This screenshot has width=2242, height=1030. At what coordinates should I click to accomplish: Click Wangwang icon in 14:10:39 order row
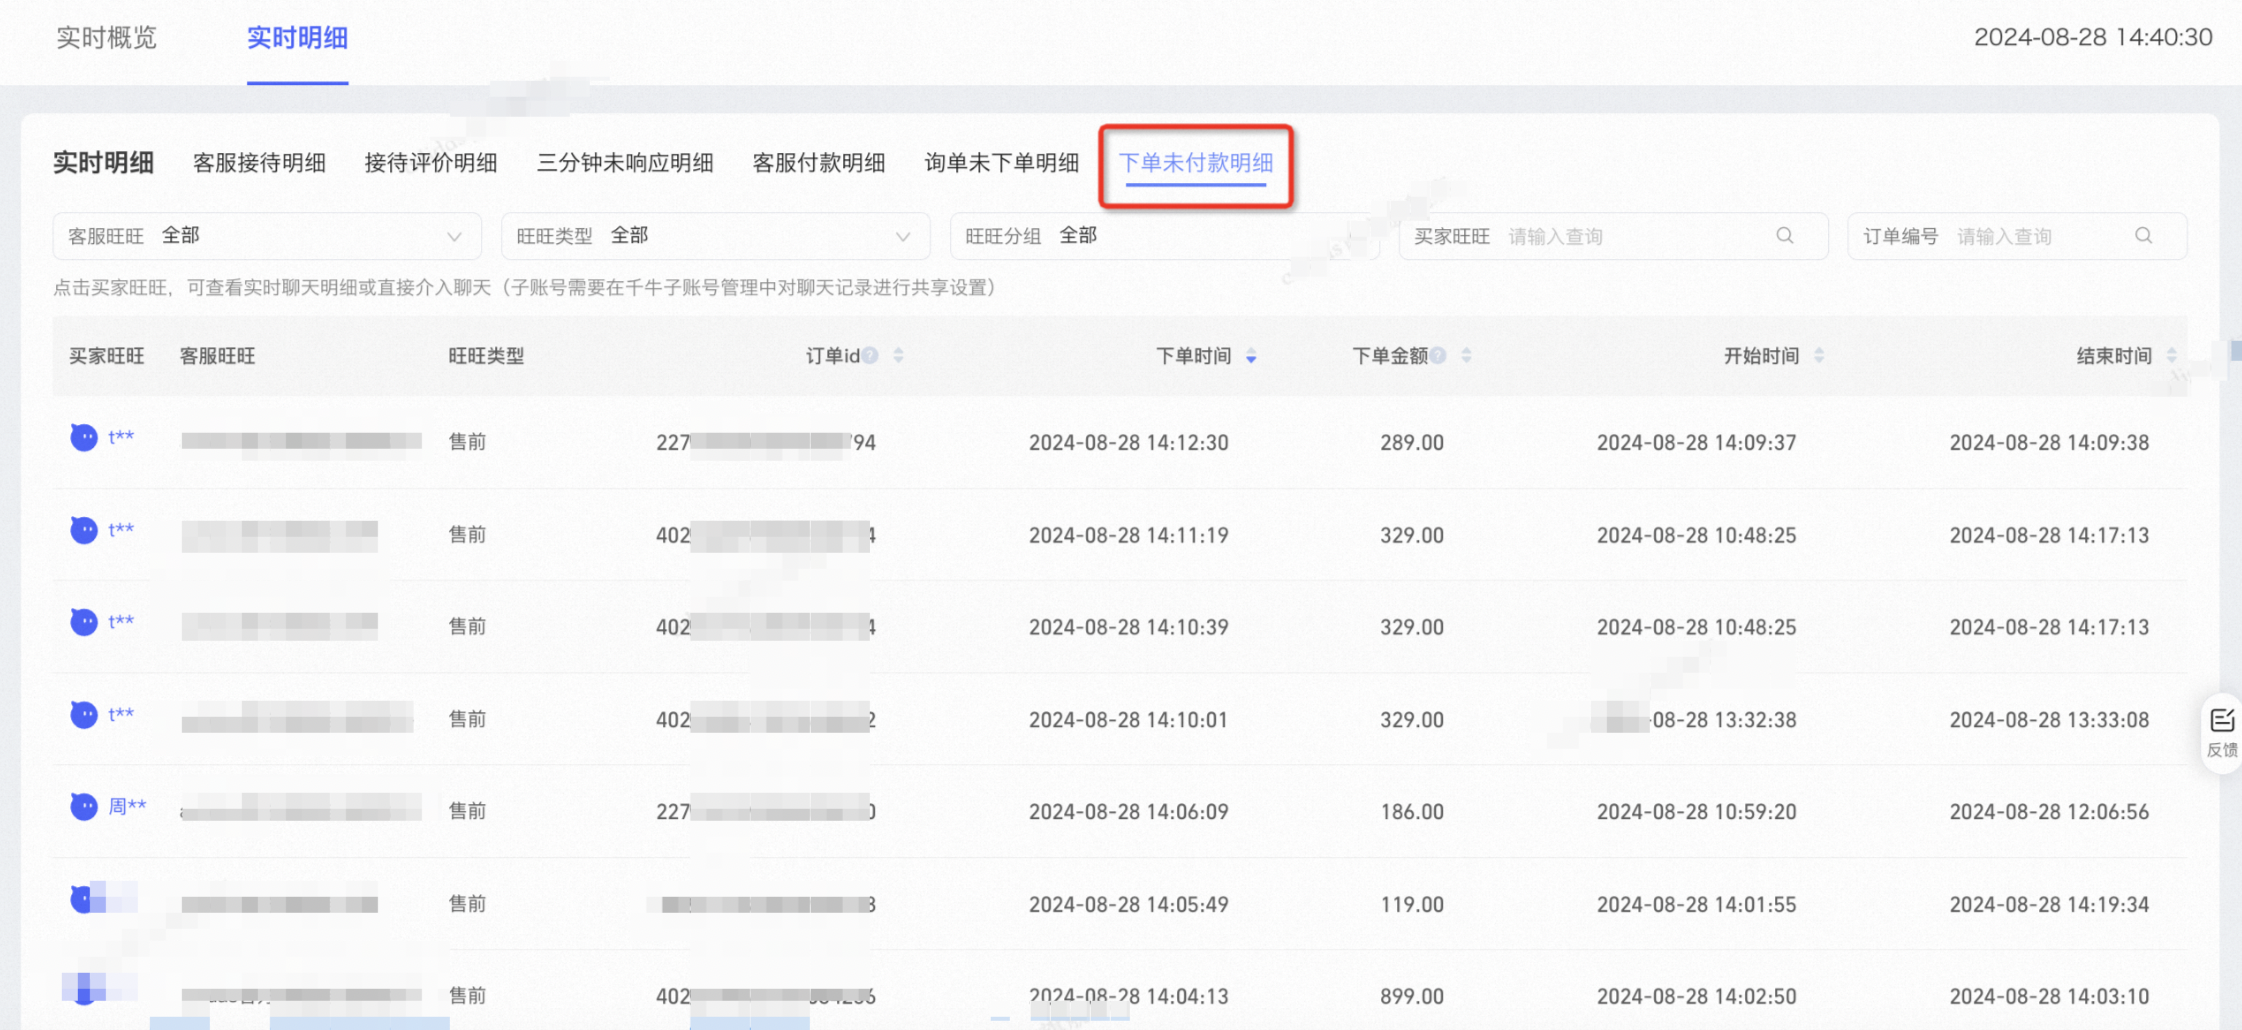pyautogui.click(x=84, y=622)
